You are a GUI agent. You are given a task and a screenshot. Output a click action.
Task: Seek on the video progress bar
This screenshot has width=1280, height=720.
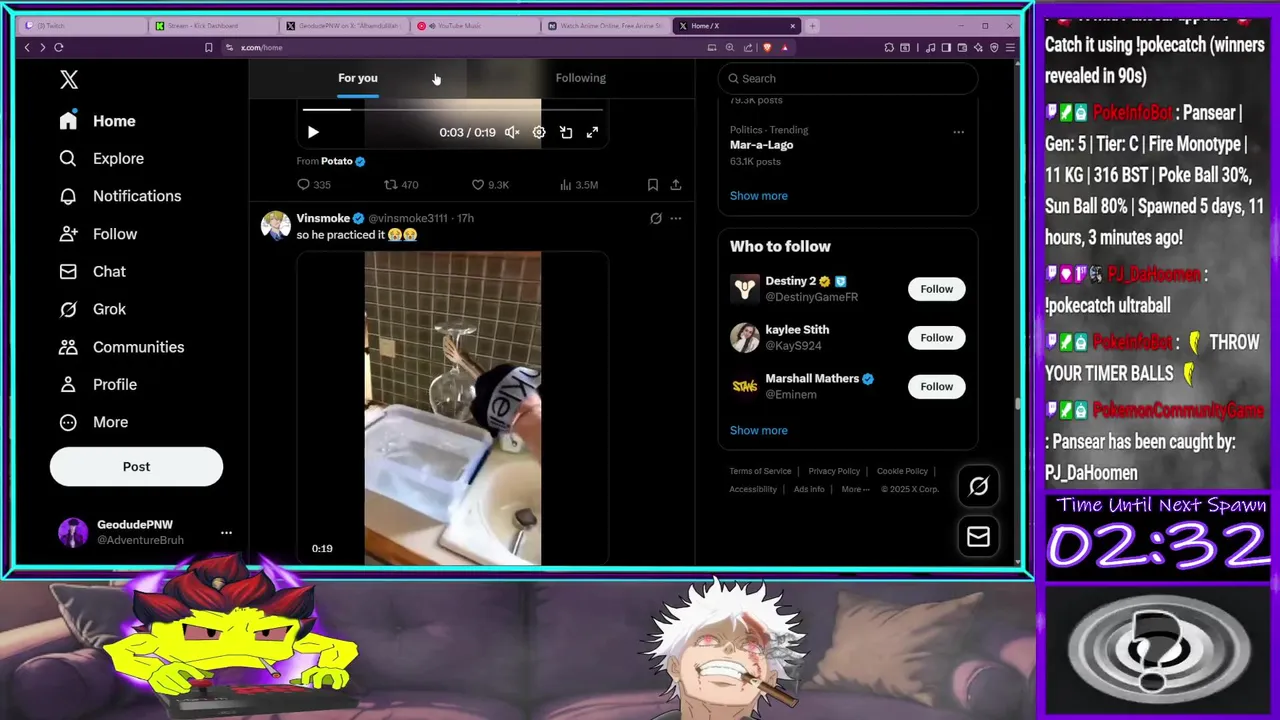click(x=452, y=110)
